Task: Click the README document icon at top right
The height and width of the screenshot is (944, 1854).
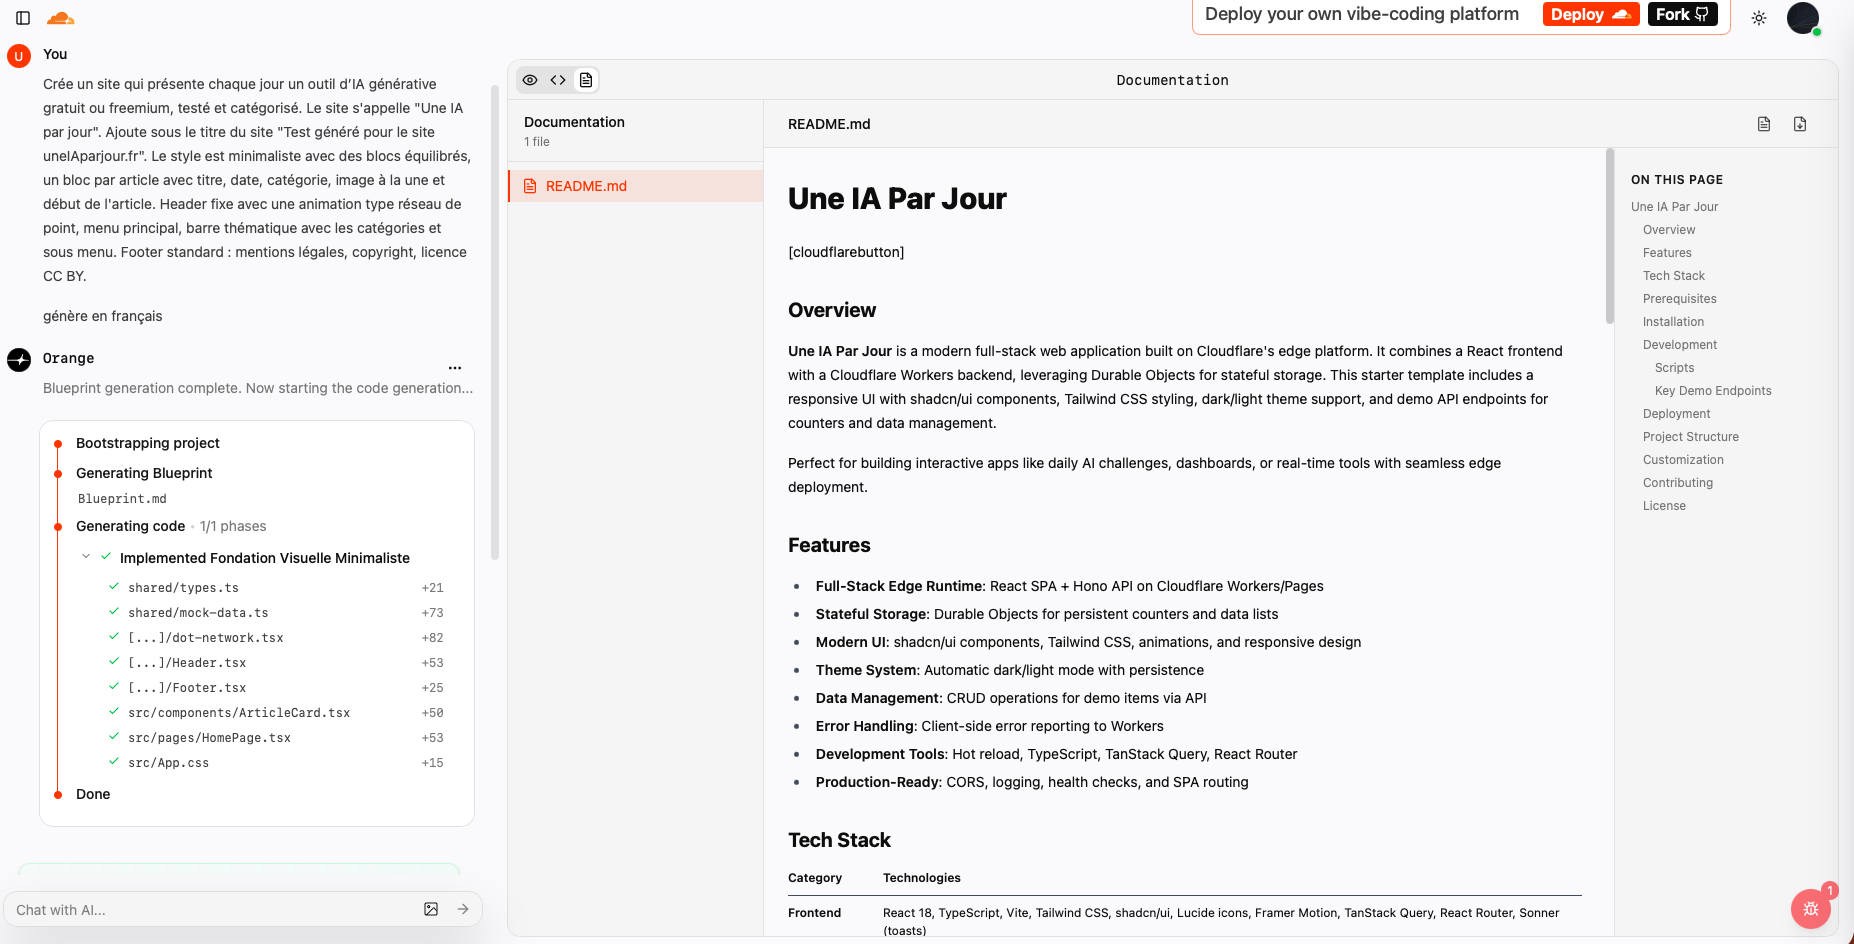Action: coord(1764,124)
